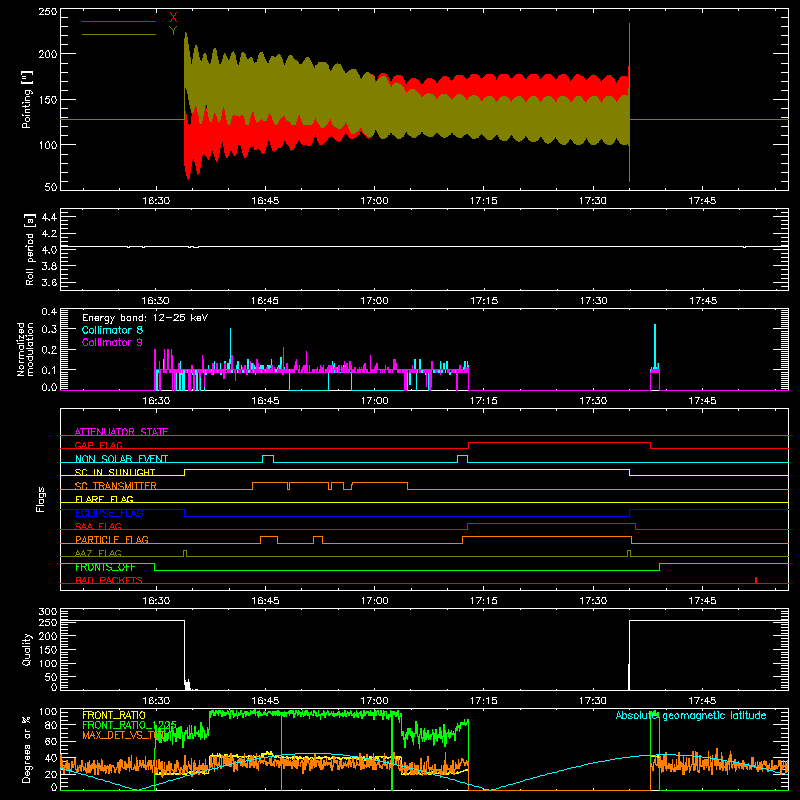This screenshot has height=800, width=800.
Task: Click the ATTENUATOR_STATE flag label
Action: pyautogui.click(x=121, y=432)
